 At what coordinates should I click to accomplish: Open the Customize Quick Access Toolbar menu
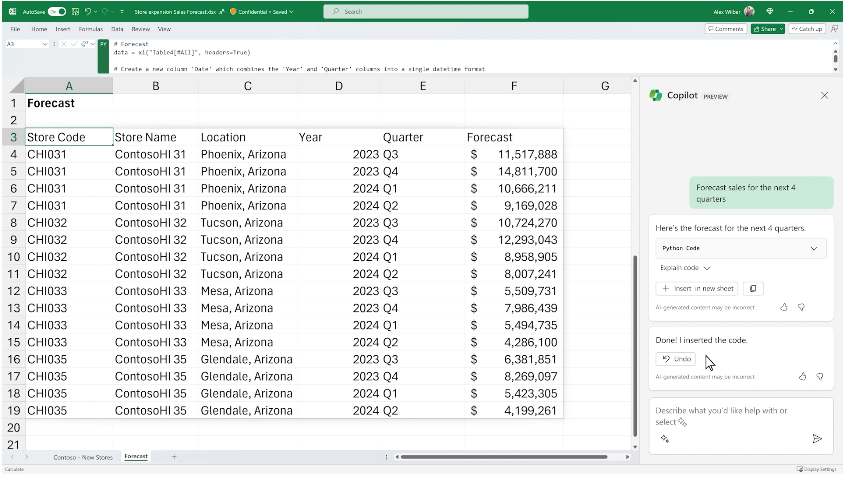coord(122,11)
